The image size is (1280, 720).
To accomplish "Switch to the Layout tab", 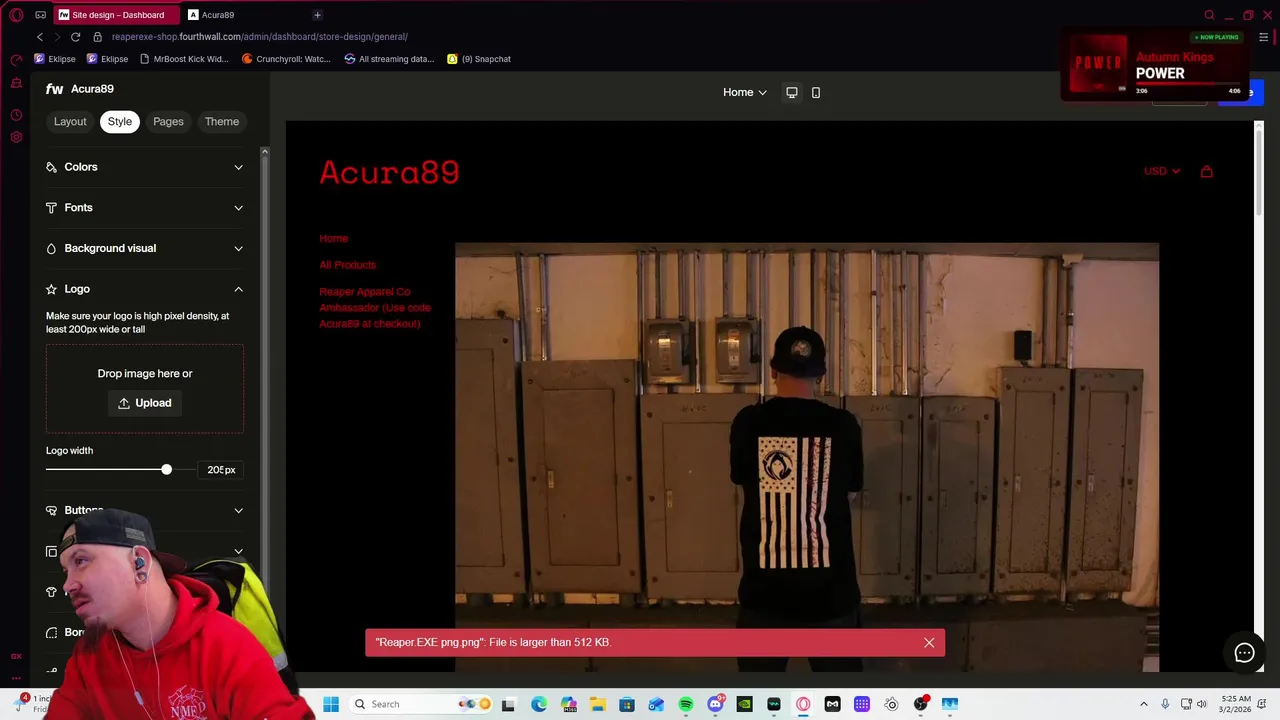I will [x=70, y=122].
